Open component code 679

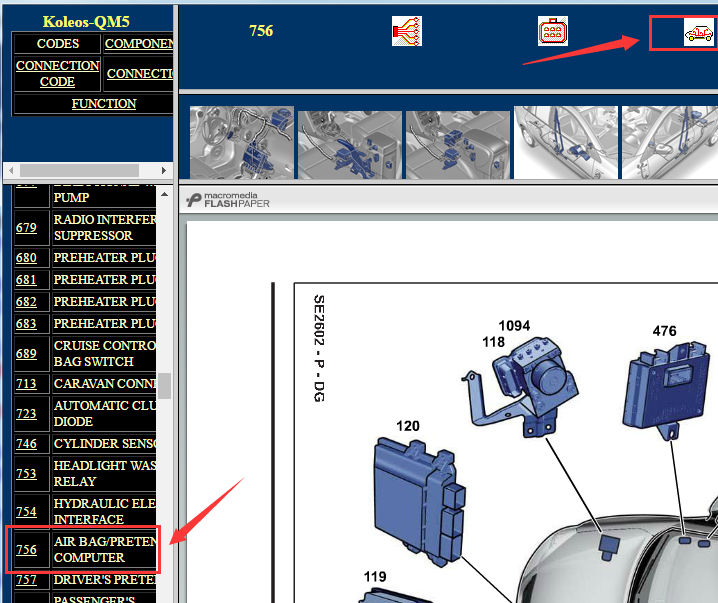pyautogui.click(x=26, y=228)
